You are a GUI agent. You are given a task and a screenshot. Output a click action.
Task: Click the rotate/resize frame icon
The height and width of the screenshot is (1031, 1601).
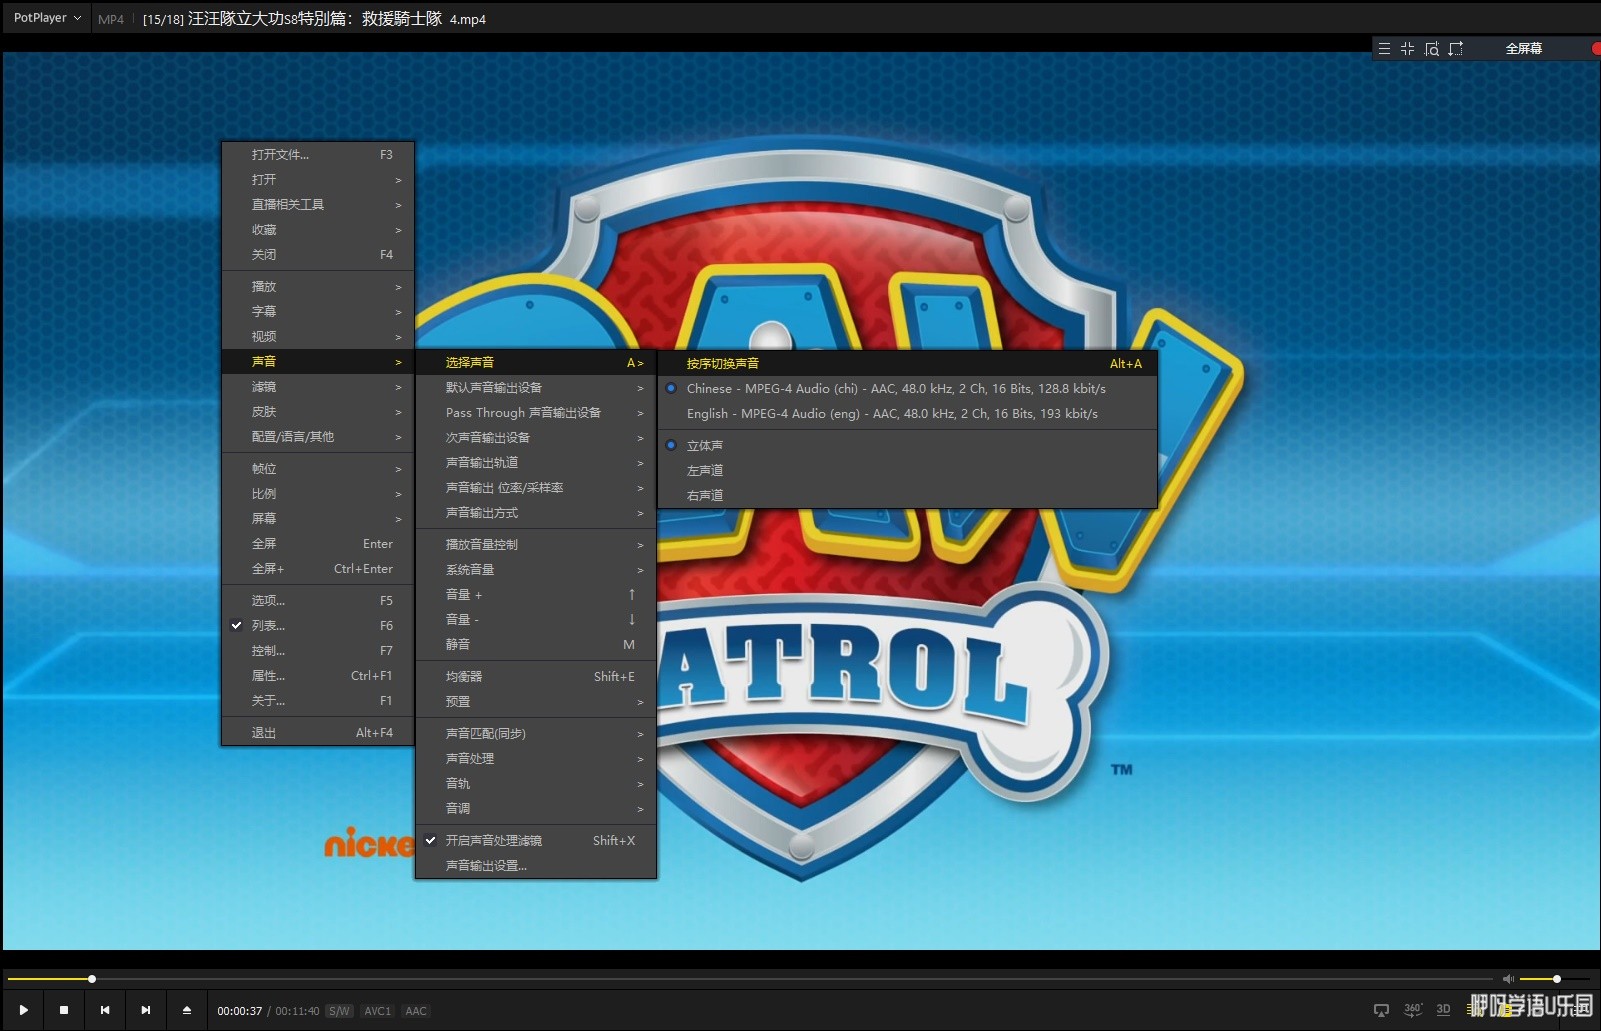pyautogui.click(x=1456, y=48)
